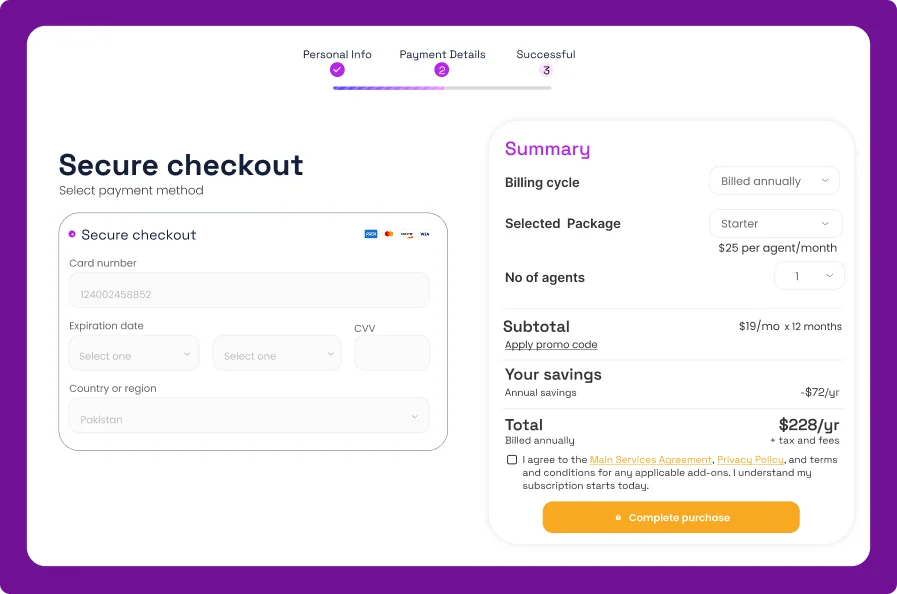Open the expiration month Select one dropdown
897x594 pixels.
[134, 354]
